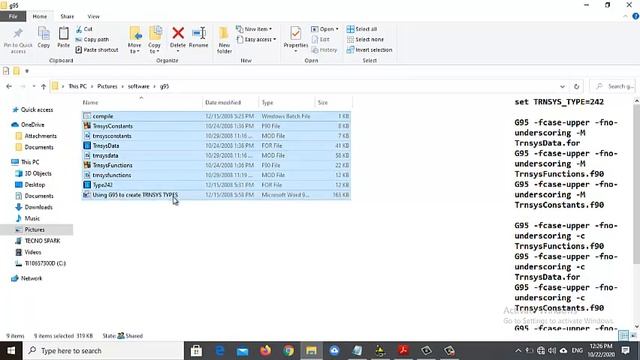Open 3D Objects in navigation pane

(34, 173)
